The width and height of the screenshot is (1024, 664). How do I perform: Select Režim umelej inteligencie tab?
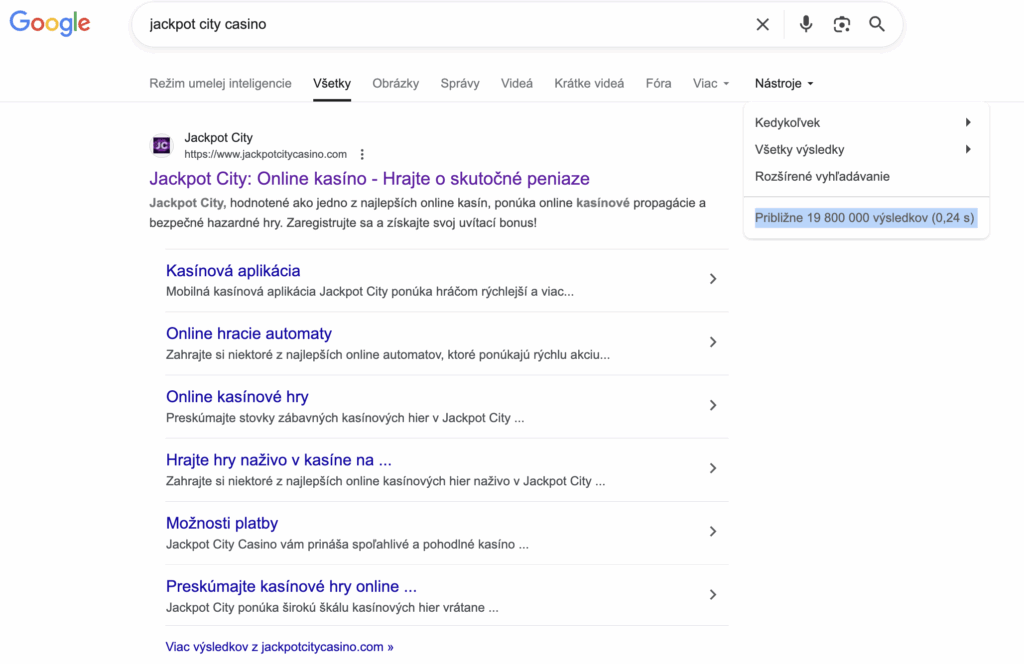tap(220, 83)
